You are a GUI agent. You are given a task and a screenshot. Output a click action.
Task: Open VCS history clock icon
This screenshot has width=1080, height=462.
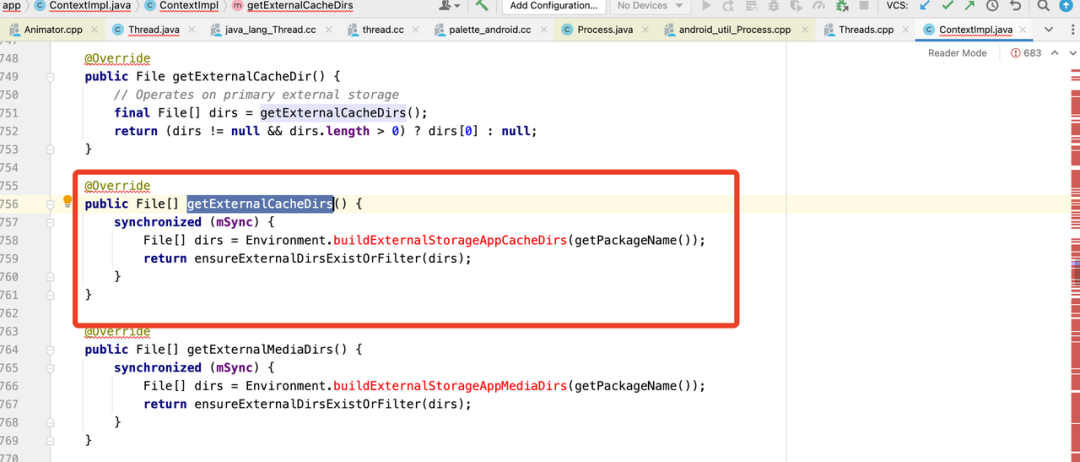coord(992,6)
